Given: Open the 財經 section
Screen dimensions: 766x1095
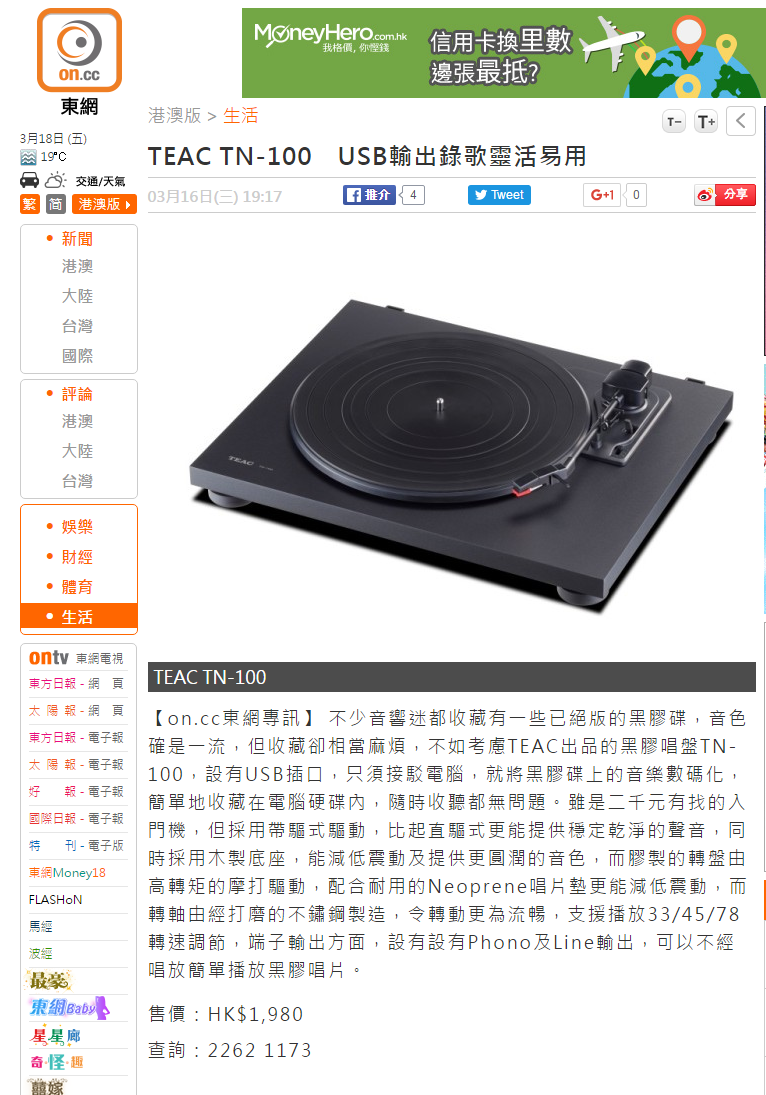Looking at the screenshot, I should coord(78,557).
